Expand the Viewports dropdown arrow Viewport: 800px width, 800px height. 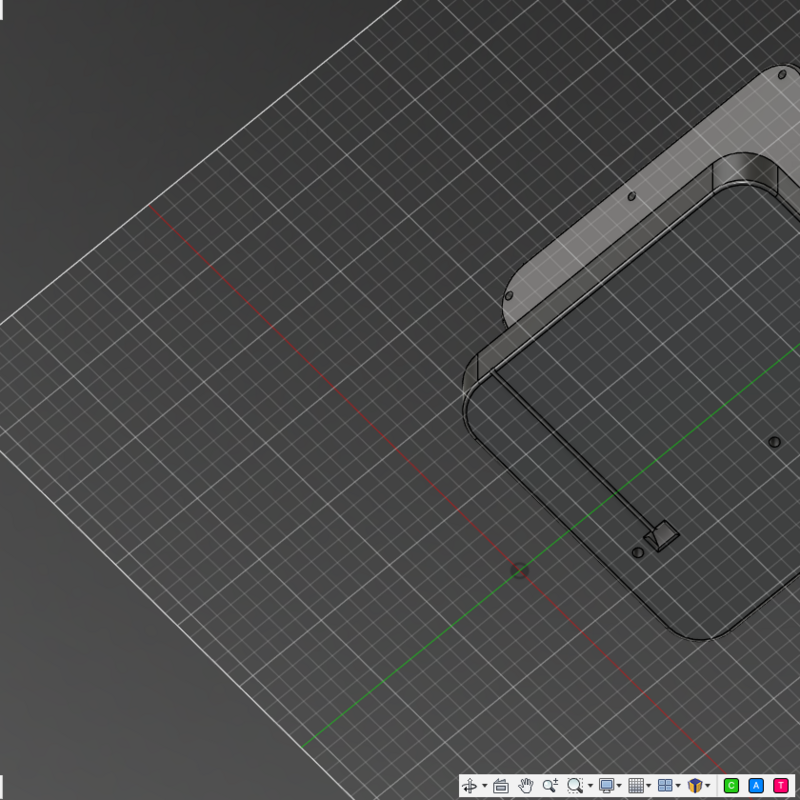679,786
